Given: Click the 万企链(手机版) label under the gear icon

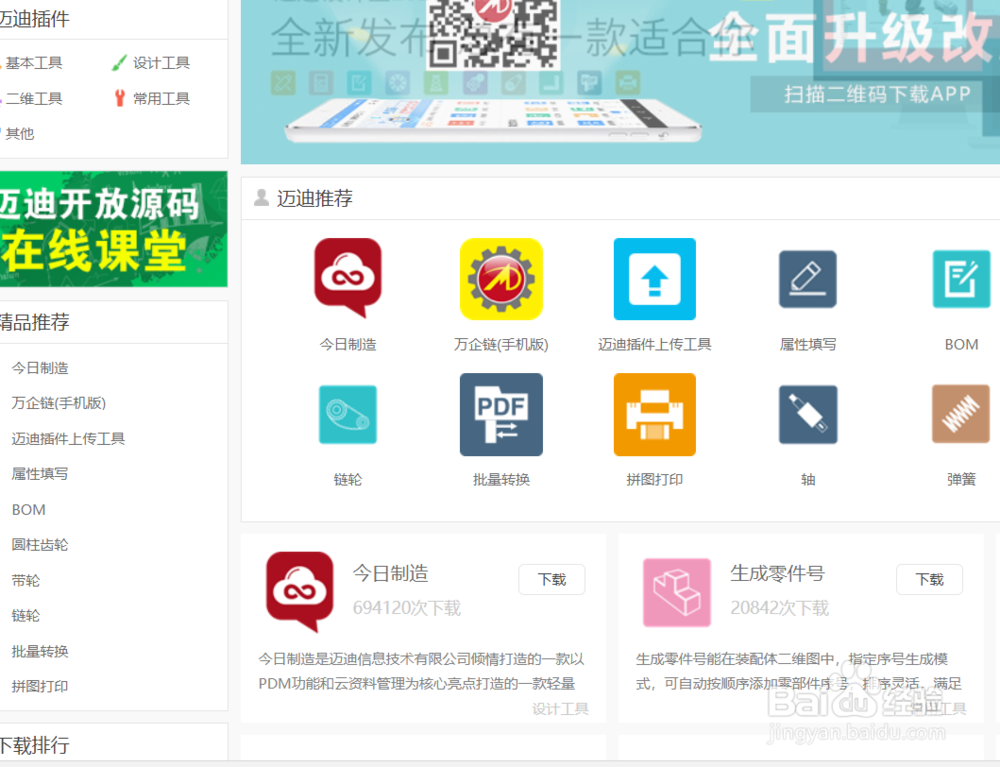Looking at the screenshot, I should pyautogui.click(x=501, y=344).
